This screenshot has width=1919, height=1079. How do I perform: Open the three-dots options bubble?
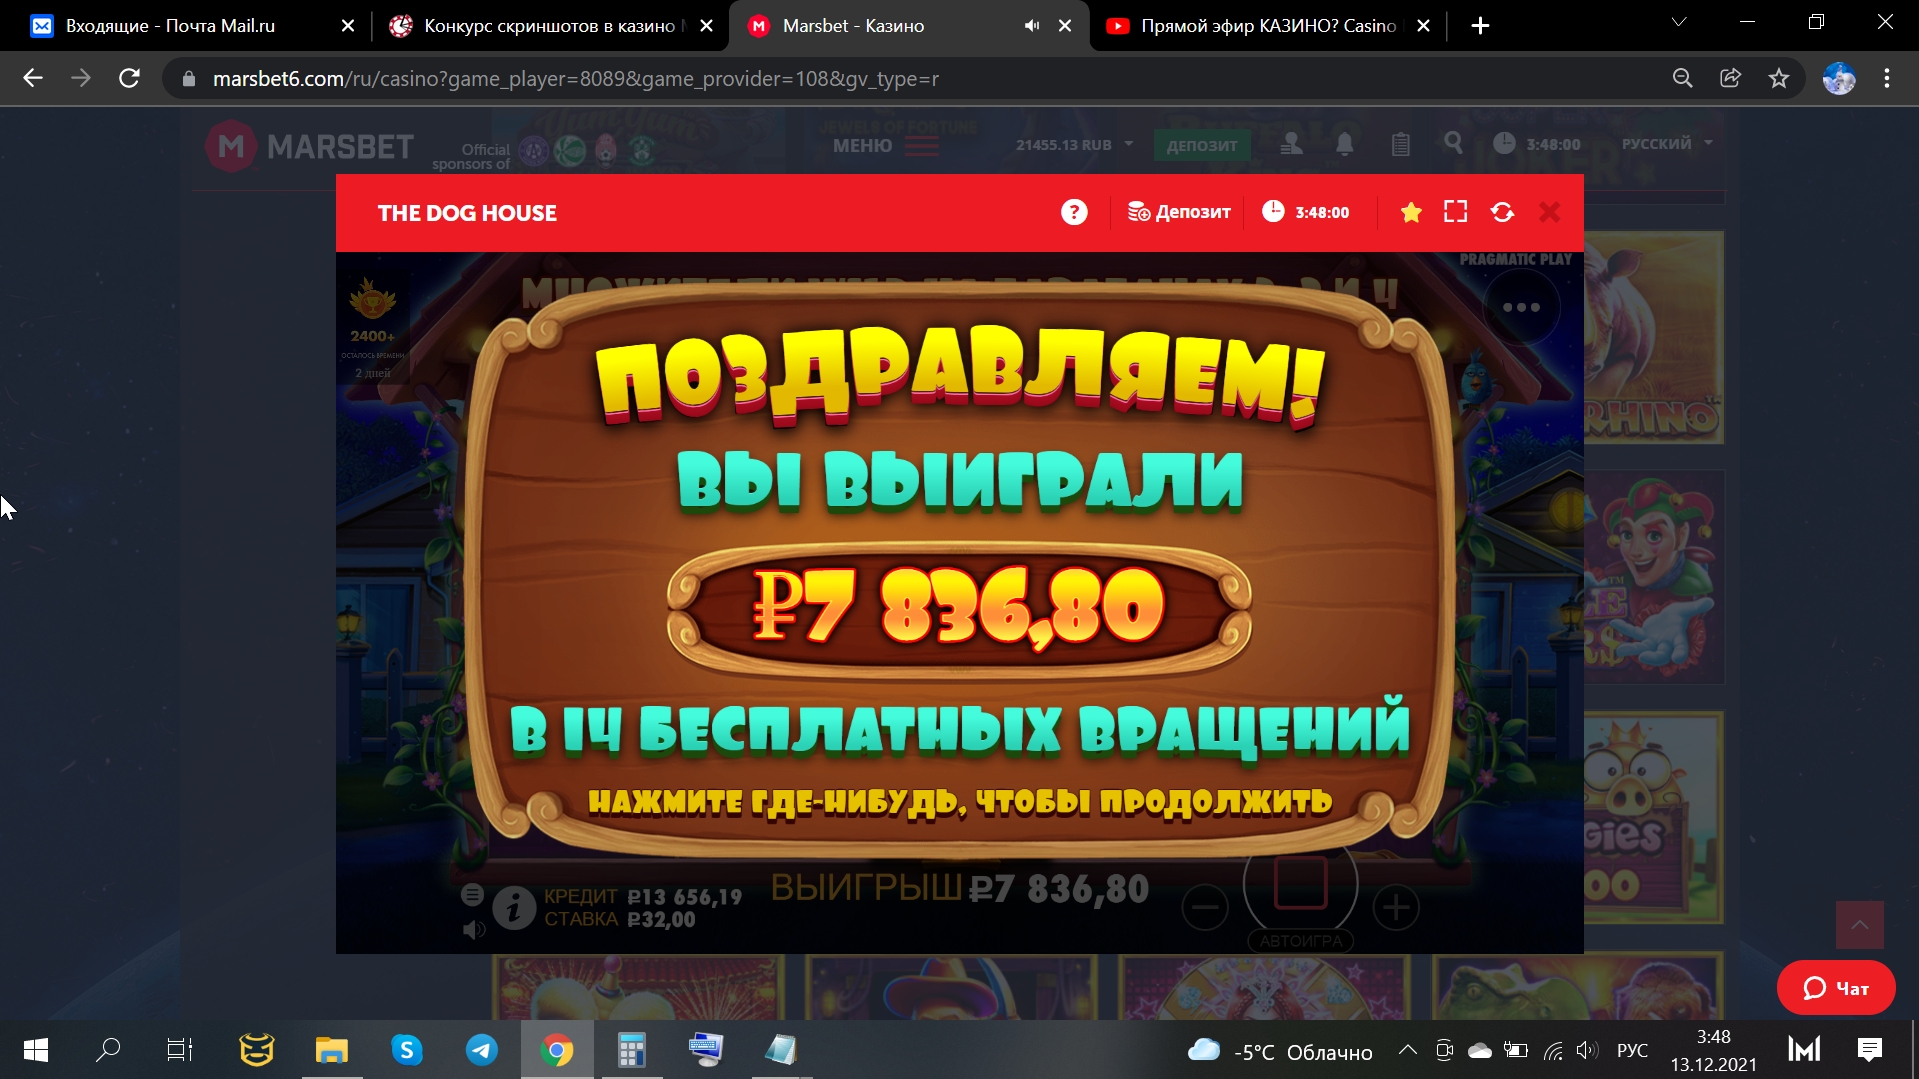pos(1521,308)
